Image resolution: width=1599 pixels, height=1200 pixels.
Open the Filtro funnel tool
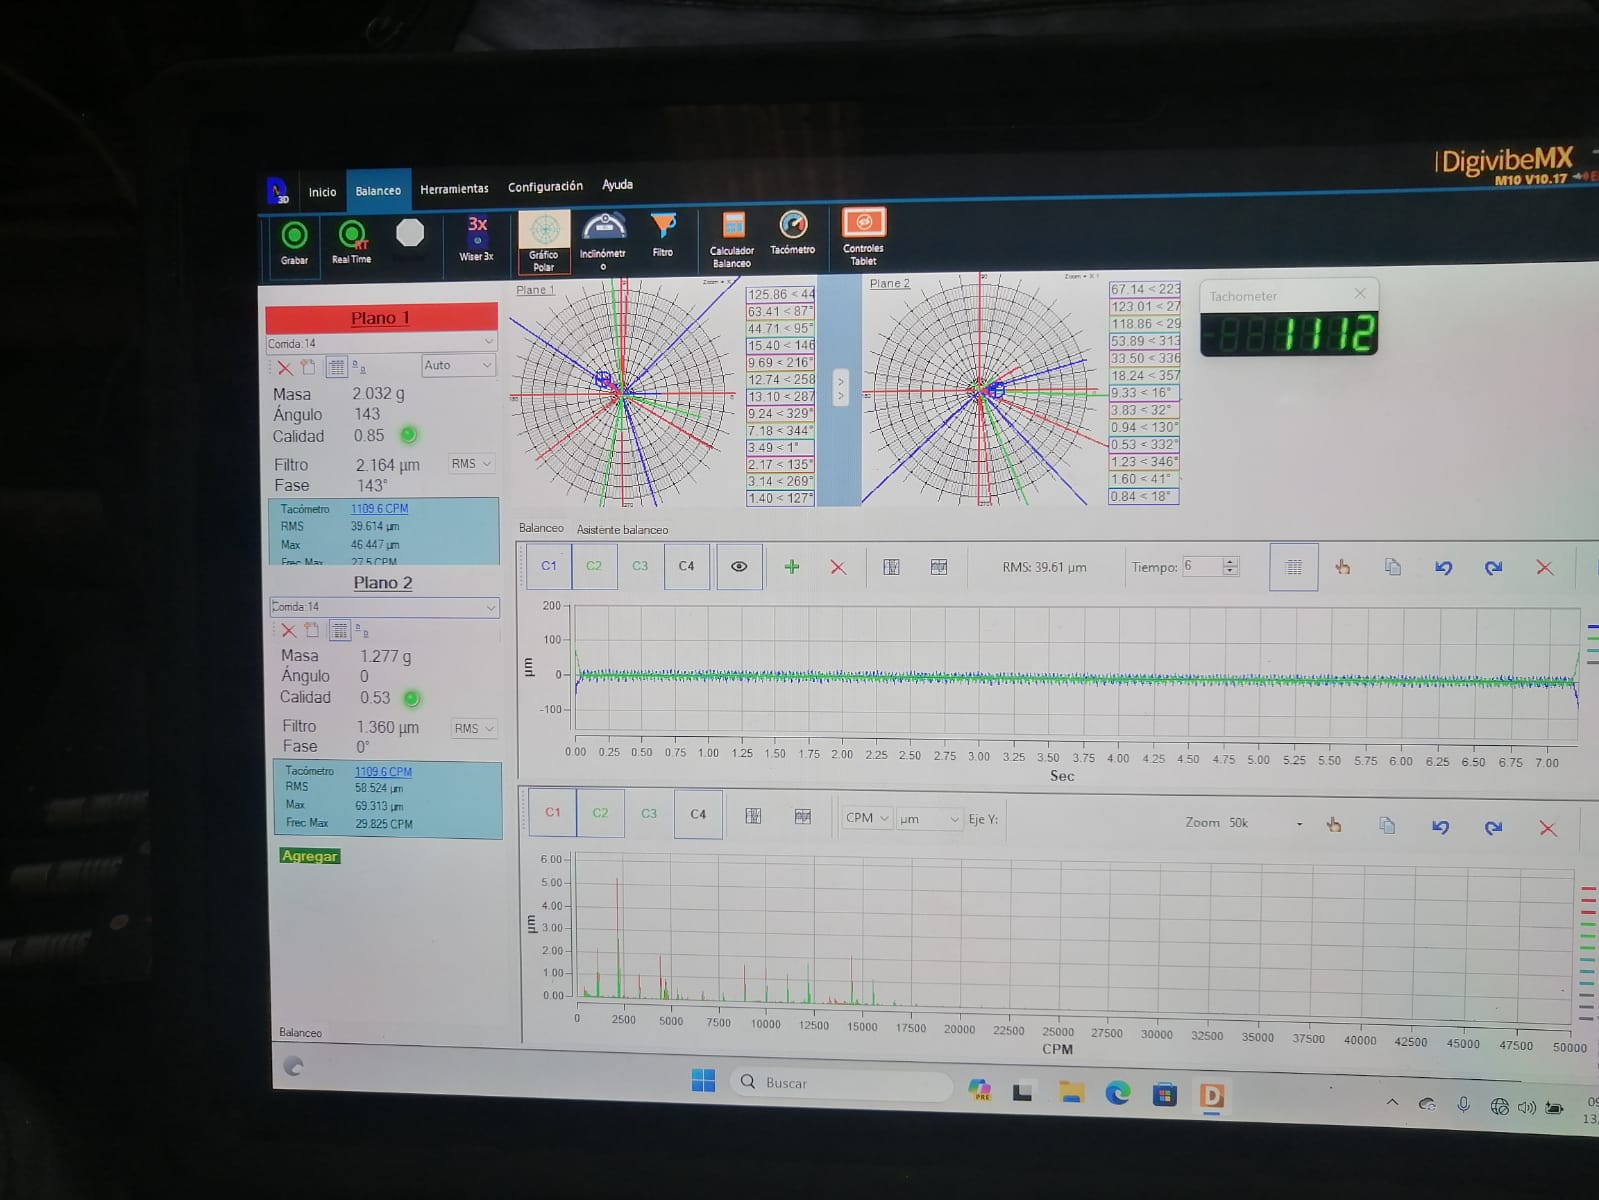663,236
